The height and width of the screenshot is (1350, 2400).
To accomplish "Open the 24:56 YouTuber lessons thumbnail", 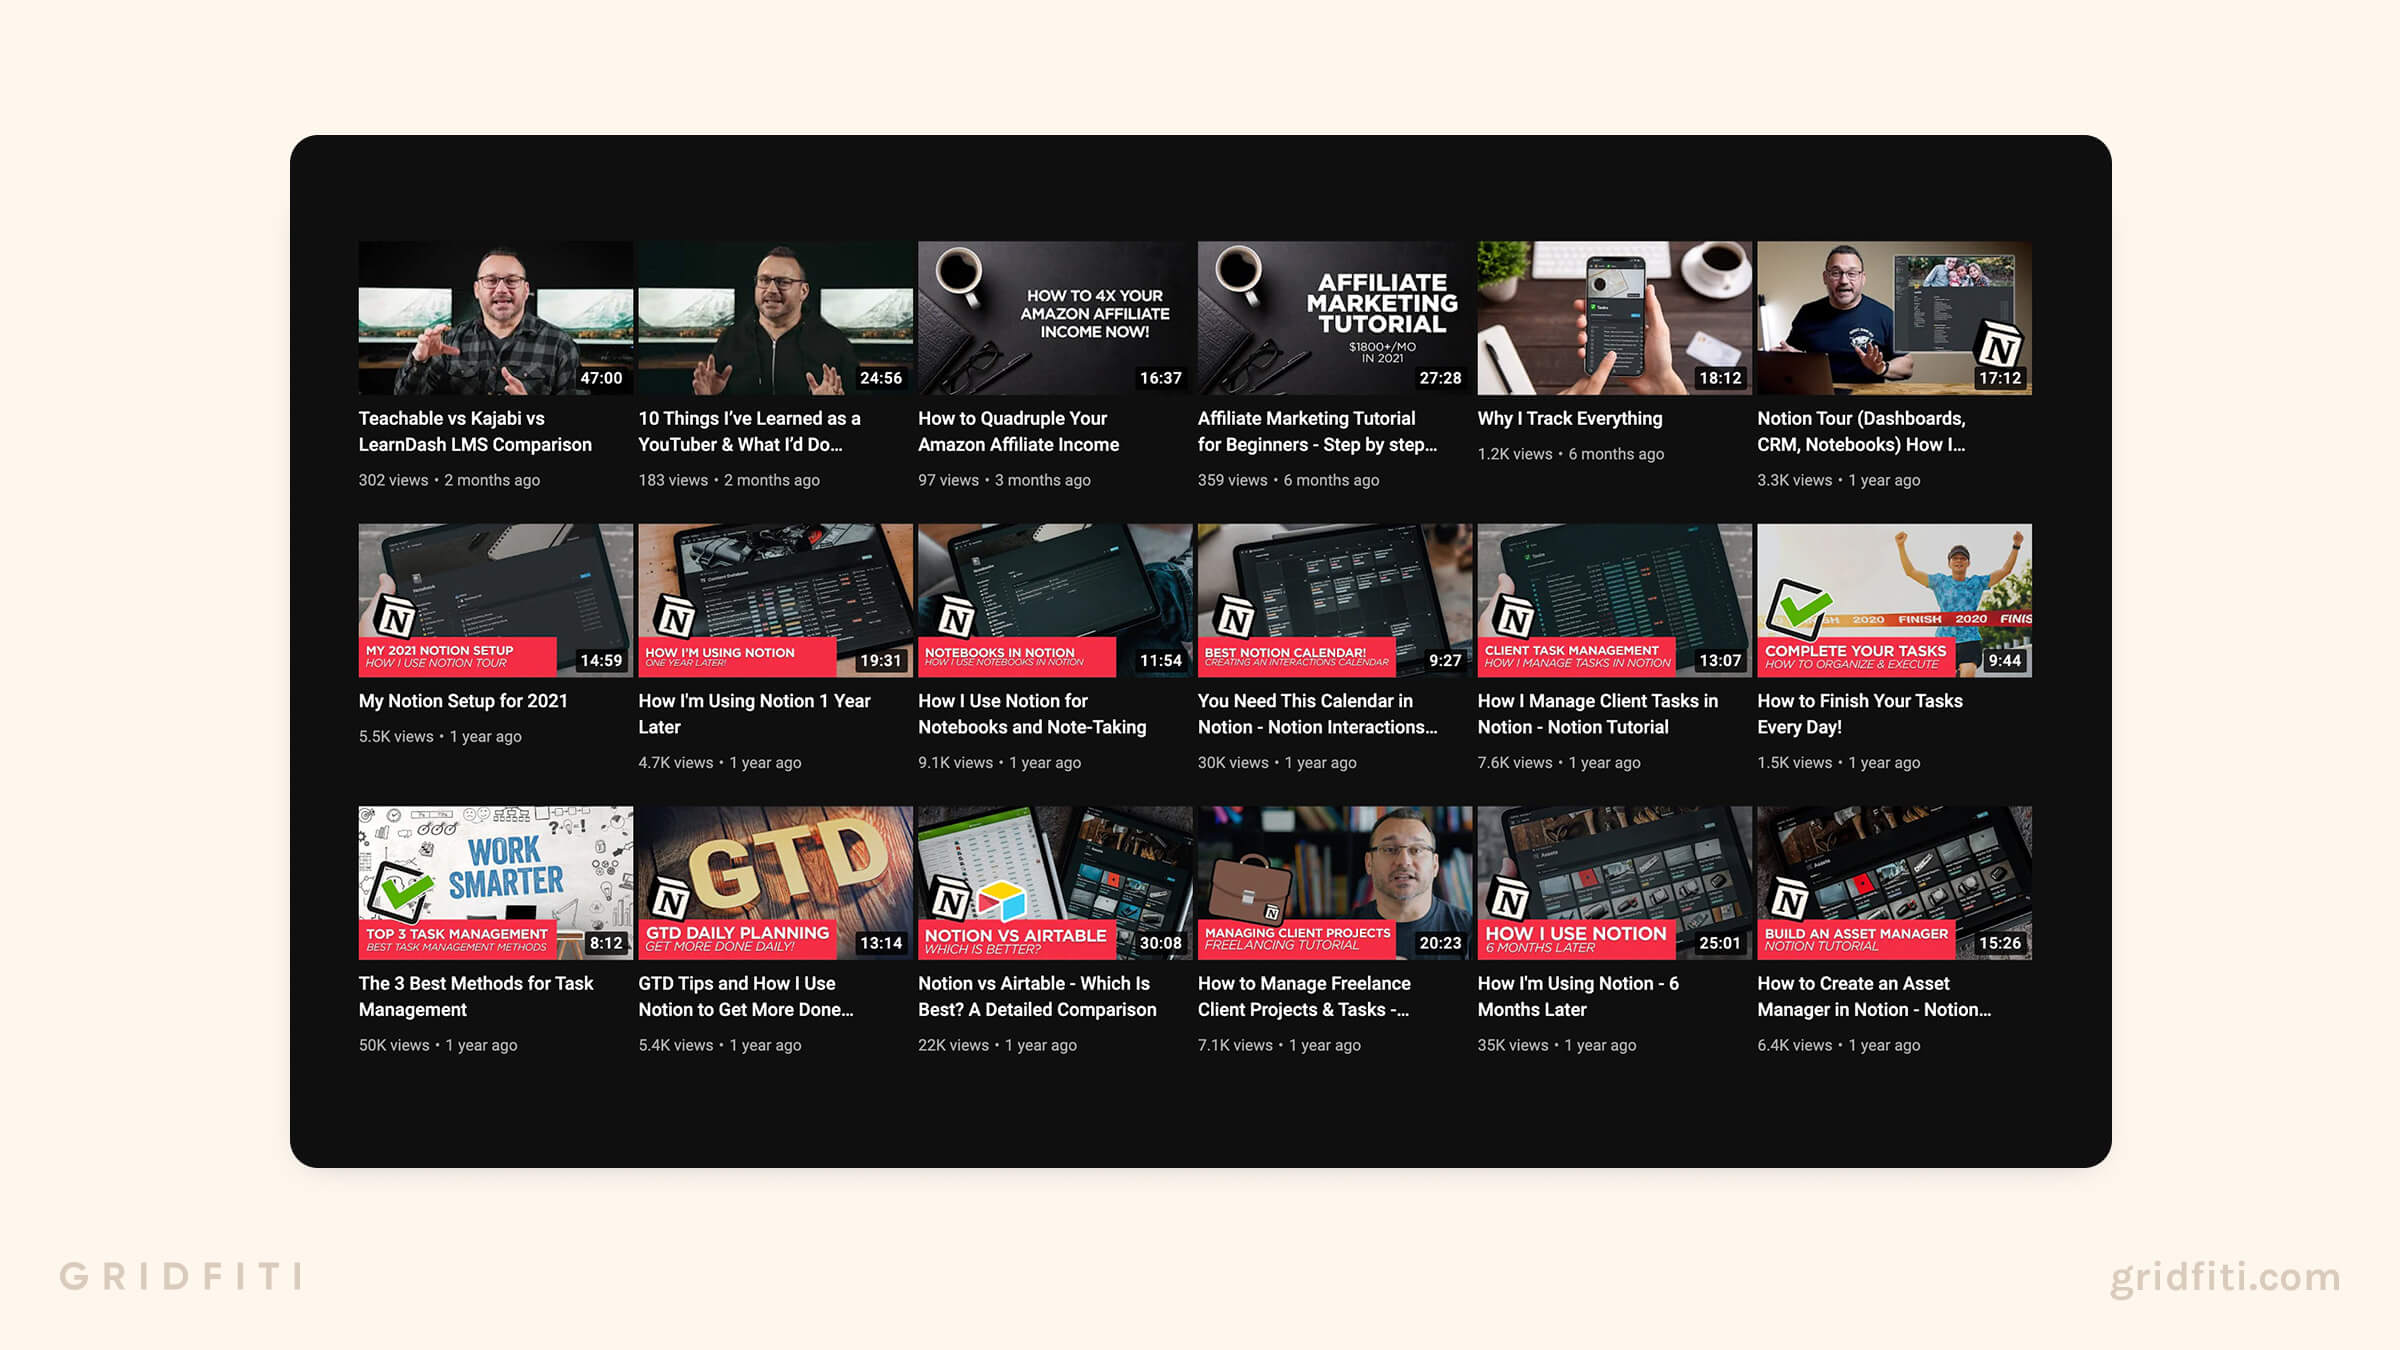I will coord(775,318).
